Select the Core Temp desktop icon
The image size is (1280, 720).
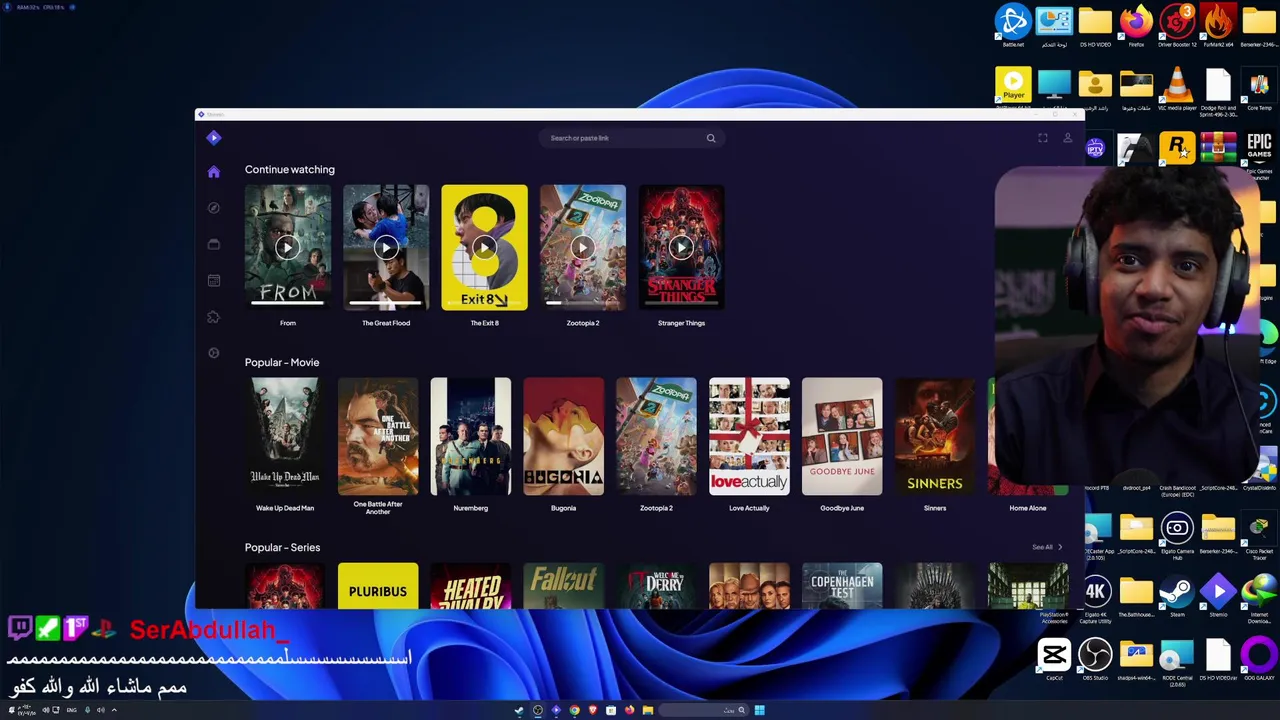(1259, 89)
